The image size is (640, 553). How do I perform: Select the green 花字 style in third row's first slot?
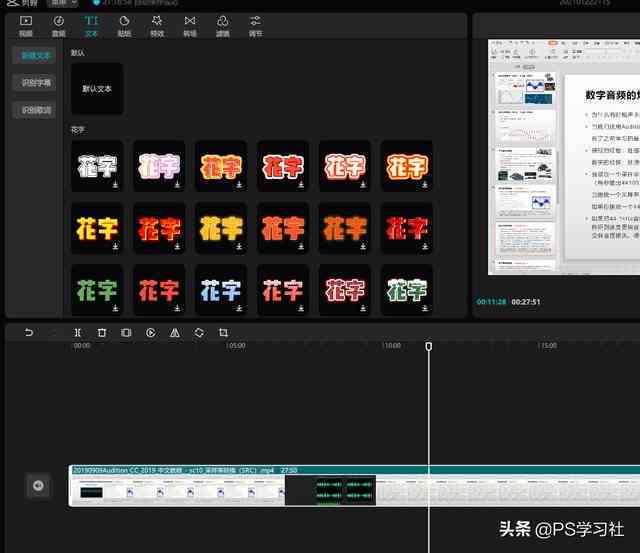click(x=97, y=290)
